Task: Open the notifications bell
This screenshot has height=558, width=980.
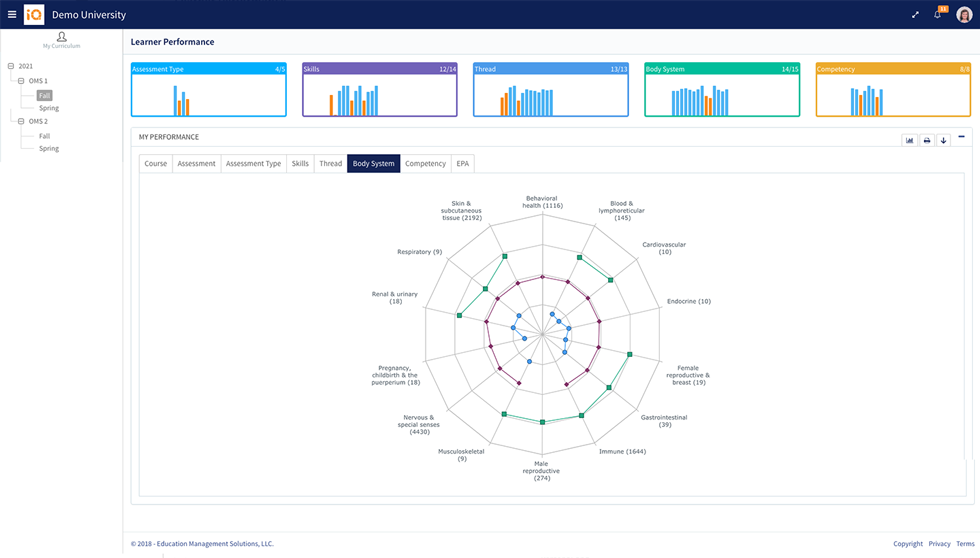Action: (938, 15)
